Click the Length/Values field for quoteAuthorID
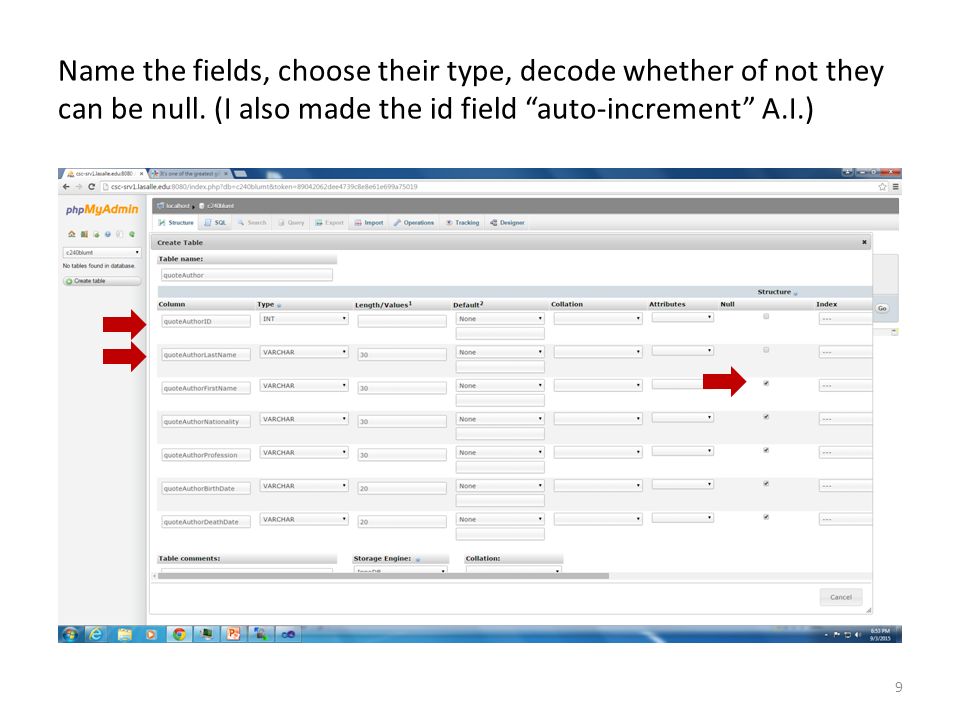The image size is (960, 720). pos(402,321)
